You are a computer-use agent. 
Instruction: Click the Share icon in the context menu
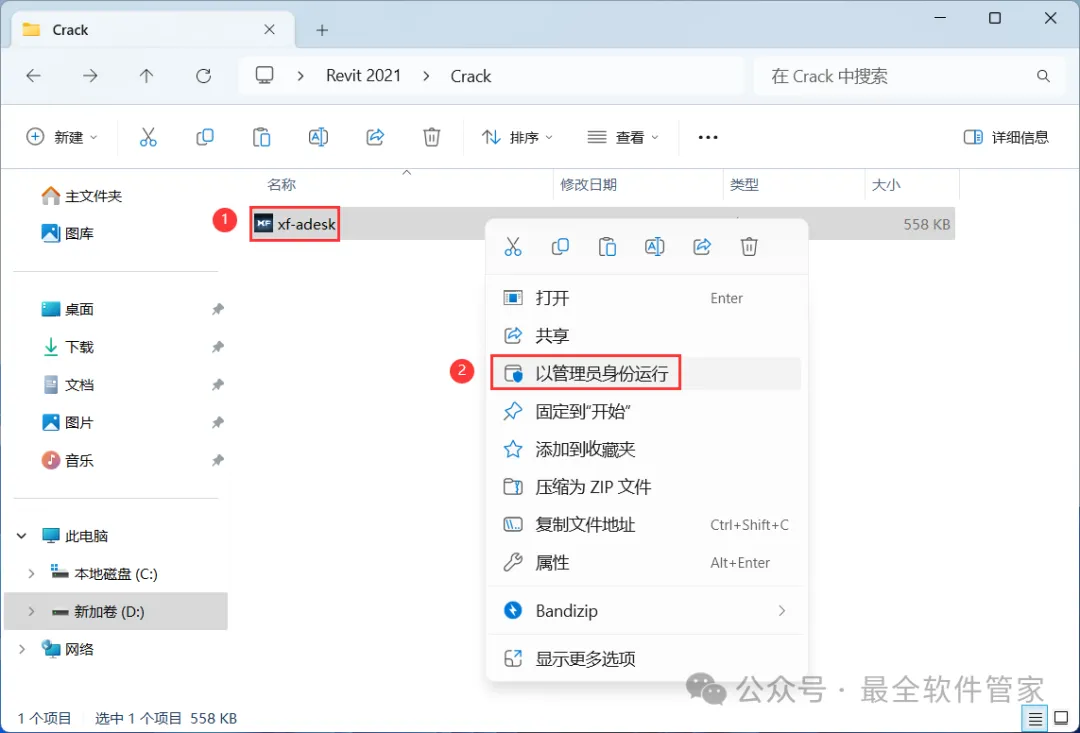pyautogui.click(x=701, y=246)
